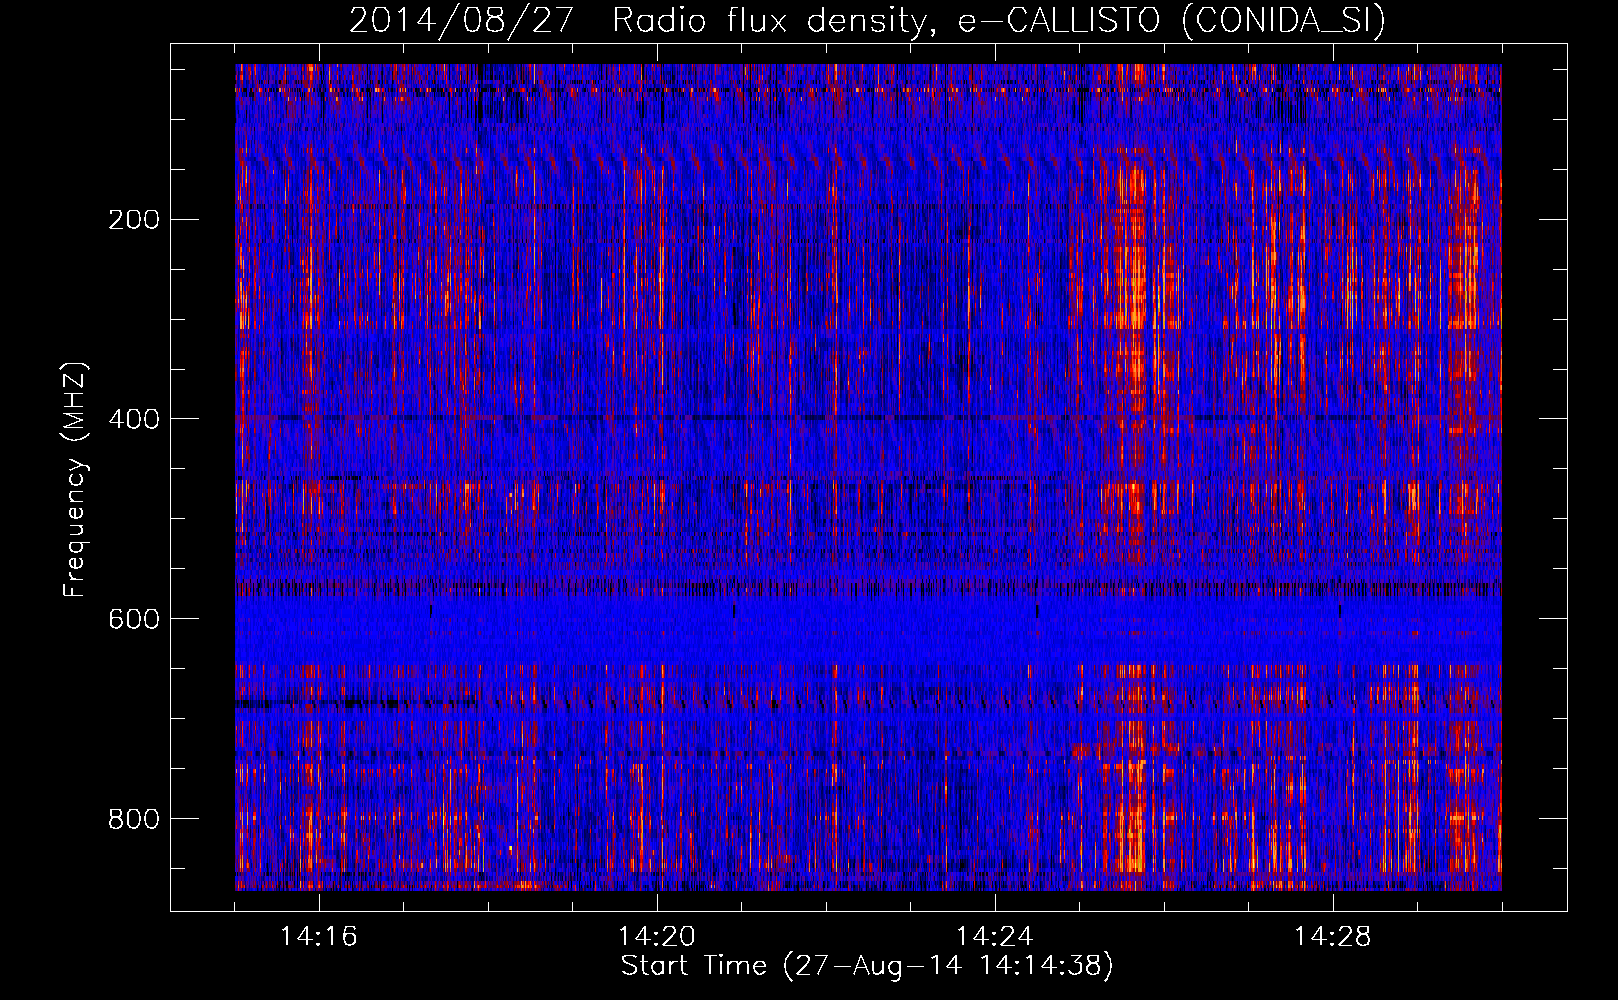Viewport: 1618px width, 1000px height.
Task: Click the Start Time axis caption
Action: [867, 966]
